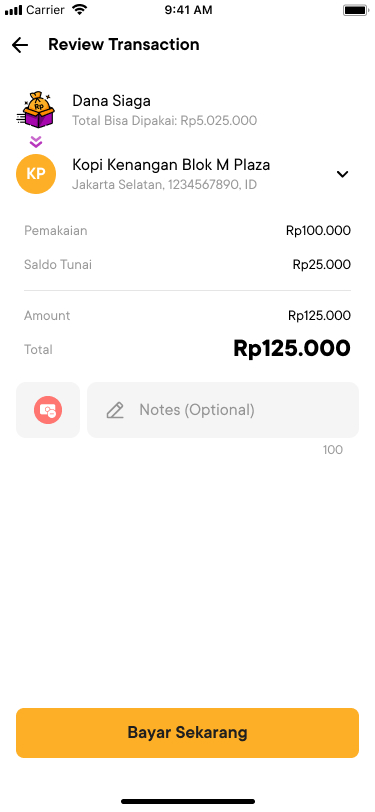Select the Total Rp125.000 amount
Viewport: 375px width, 812px height.
click(292, 349)
